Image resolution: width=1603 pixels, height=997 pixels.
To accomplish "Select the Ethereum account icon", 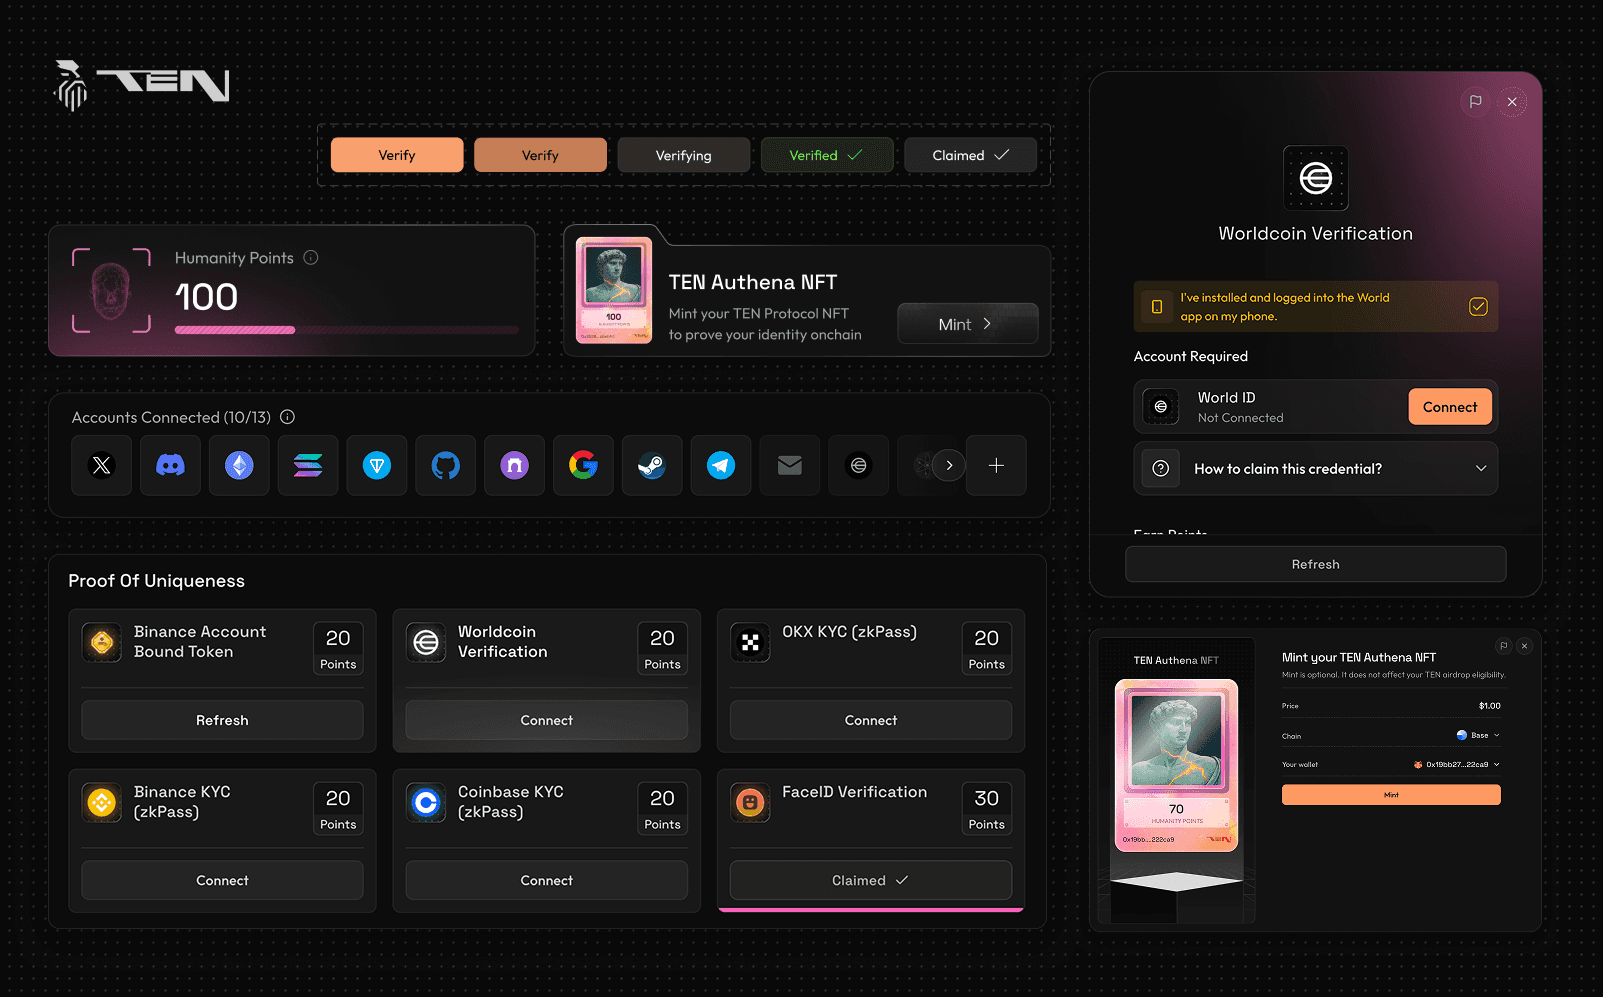I will (x=239, y=465).
